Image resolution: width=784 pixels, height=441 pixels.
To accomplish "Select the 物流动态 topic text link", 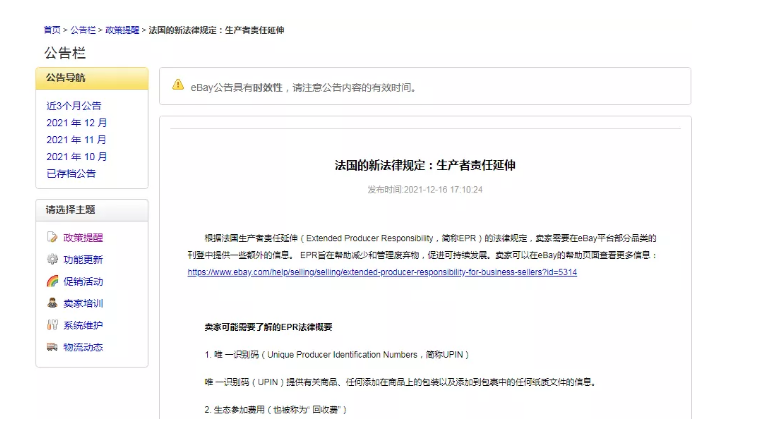I will [x=83, y=348].
